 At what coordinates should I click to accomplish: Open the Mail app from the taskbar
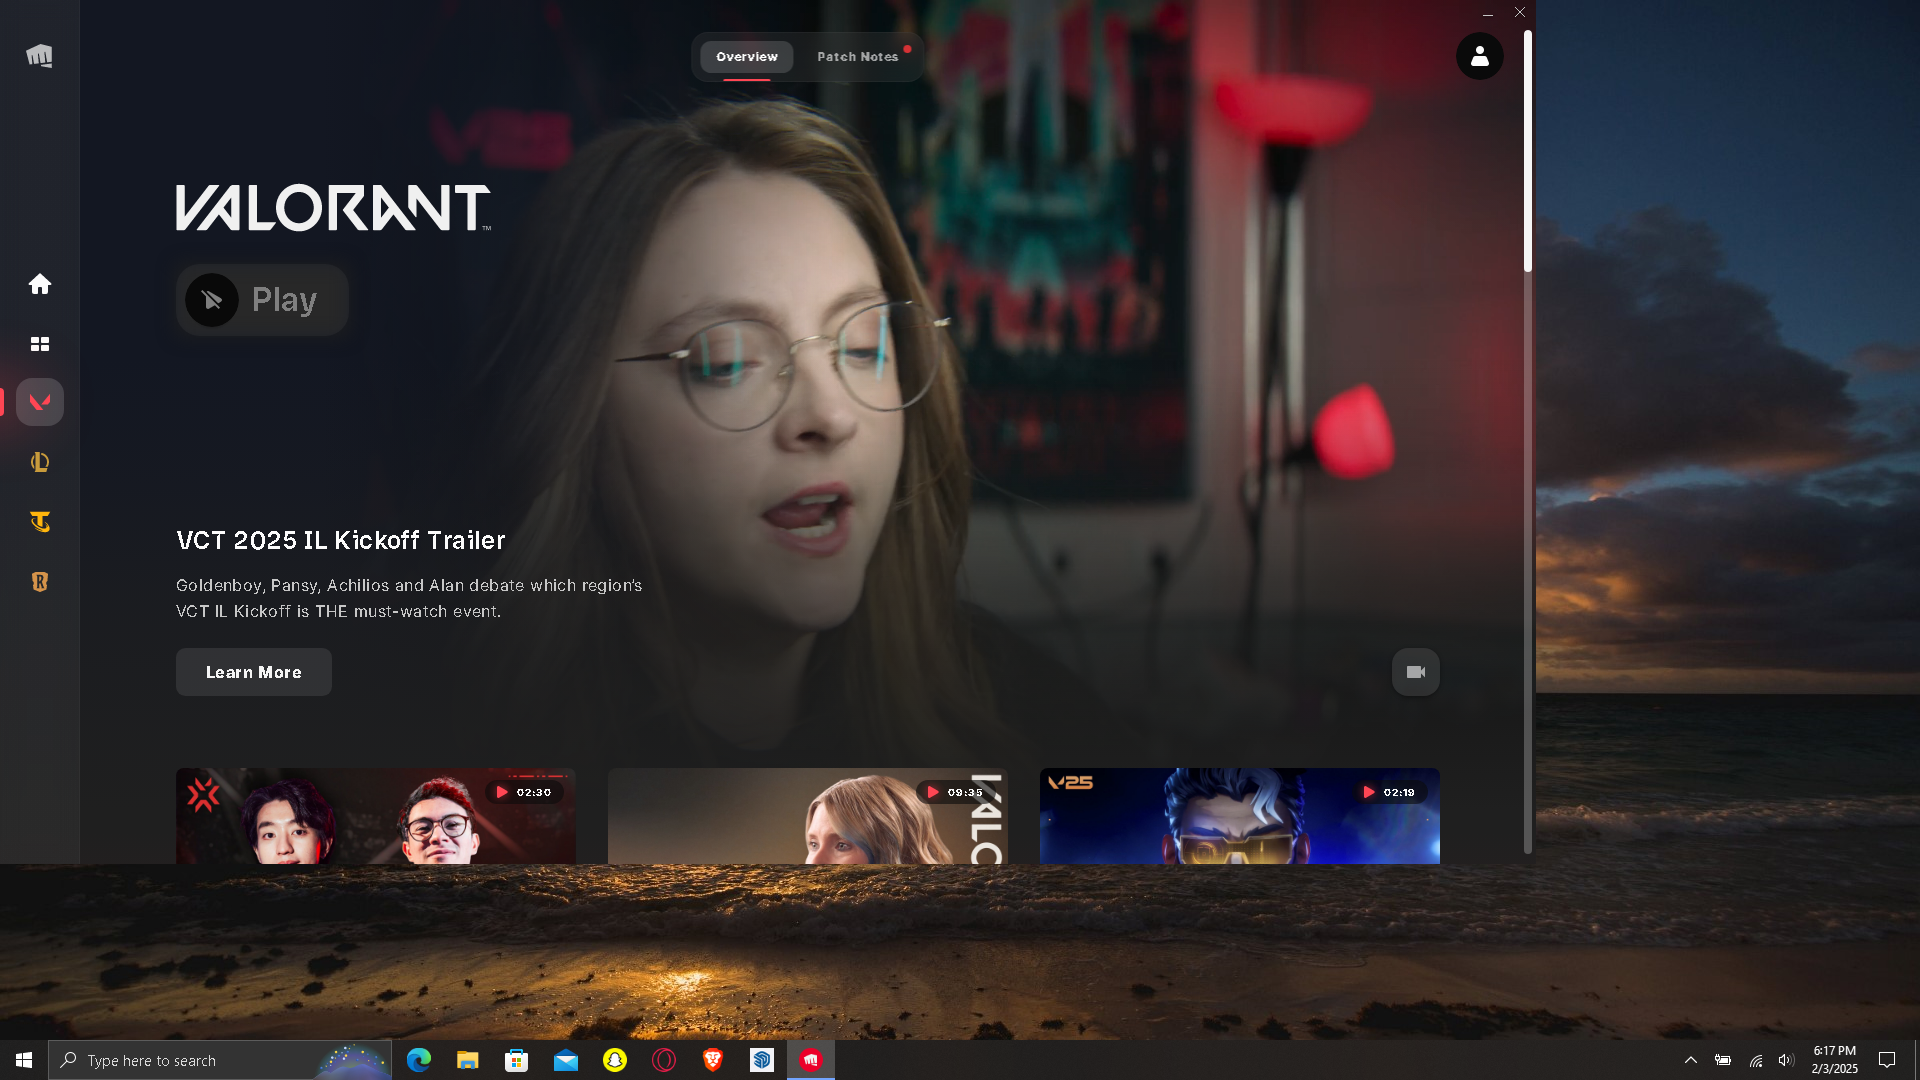click(x=566, y=1060)
